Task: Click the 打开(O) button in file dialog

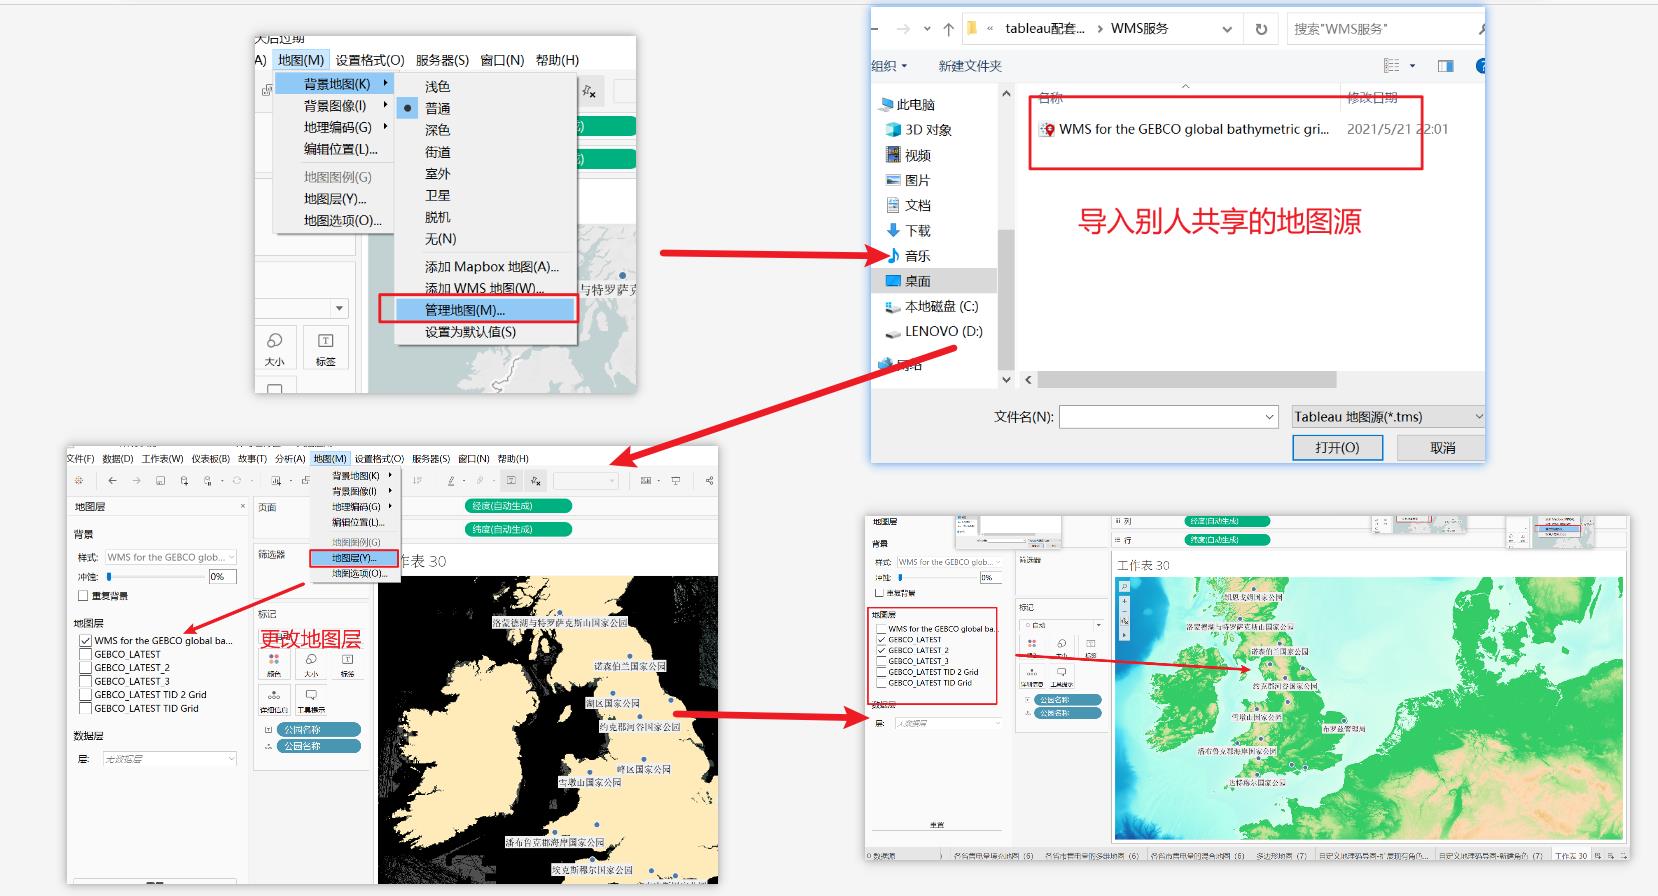Action: click(x=1337, y=448)
